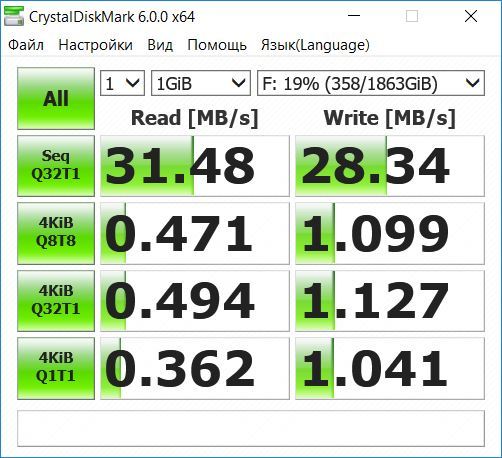The image size is (502, 458).
Task: Close the CrystalDiskMark window
Action: click(471, 16)
